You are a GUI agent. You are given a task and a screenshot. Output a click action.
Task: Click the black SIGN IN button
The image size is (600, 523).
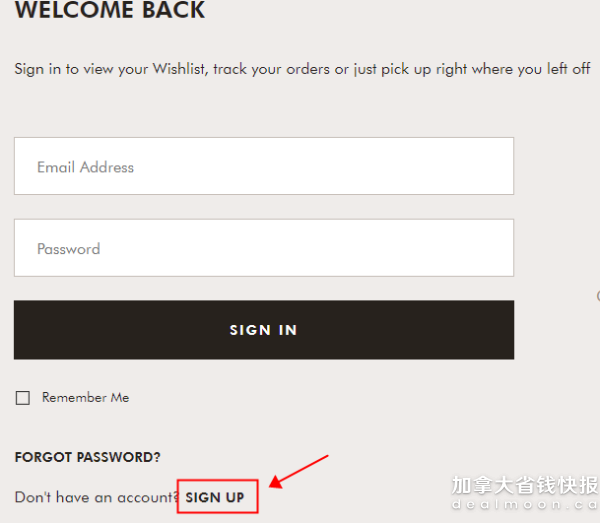coord(264,330)
